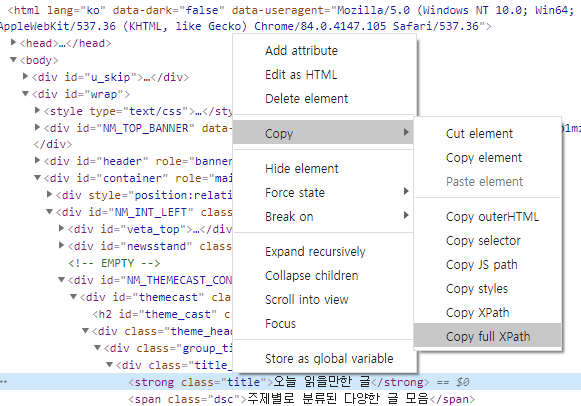Collapse the NM_THEMECAST div node

62,279
